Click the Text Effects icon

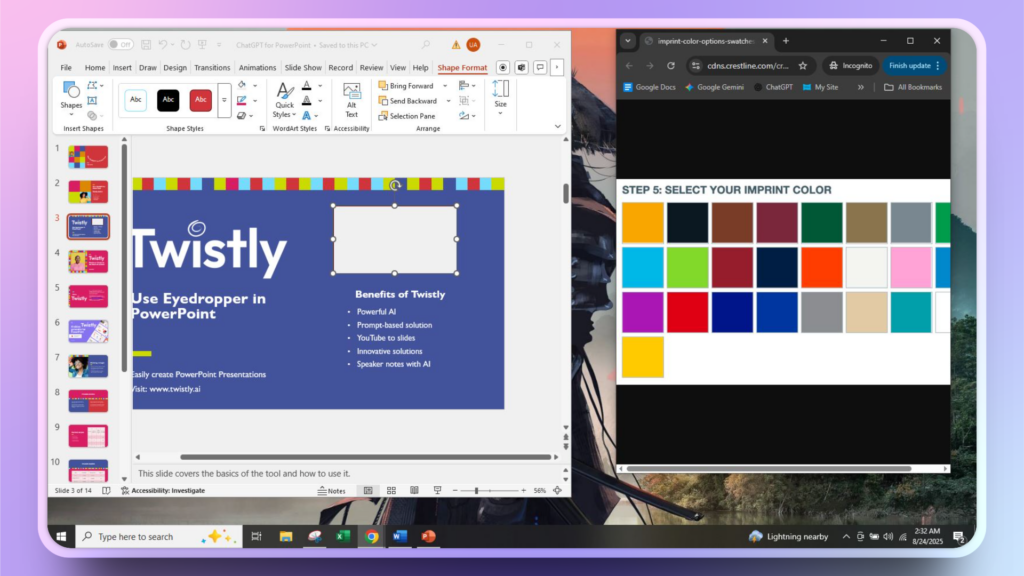point(306,116)
